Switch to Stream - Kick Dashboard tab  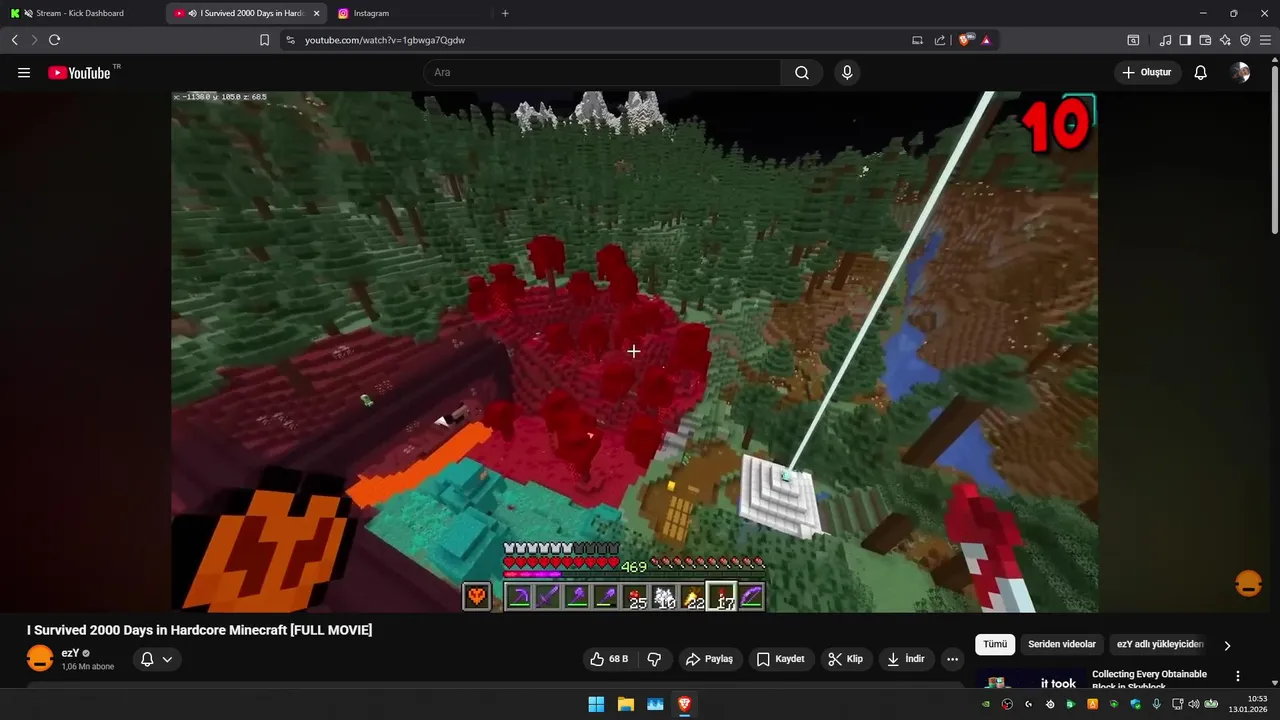[80, 13]
